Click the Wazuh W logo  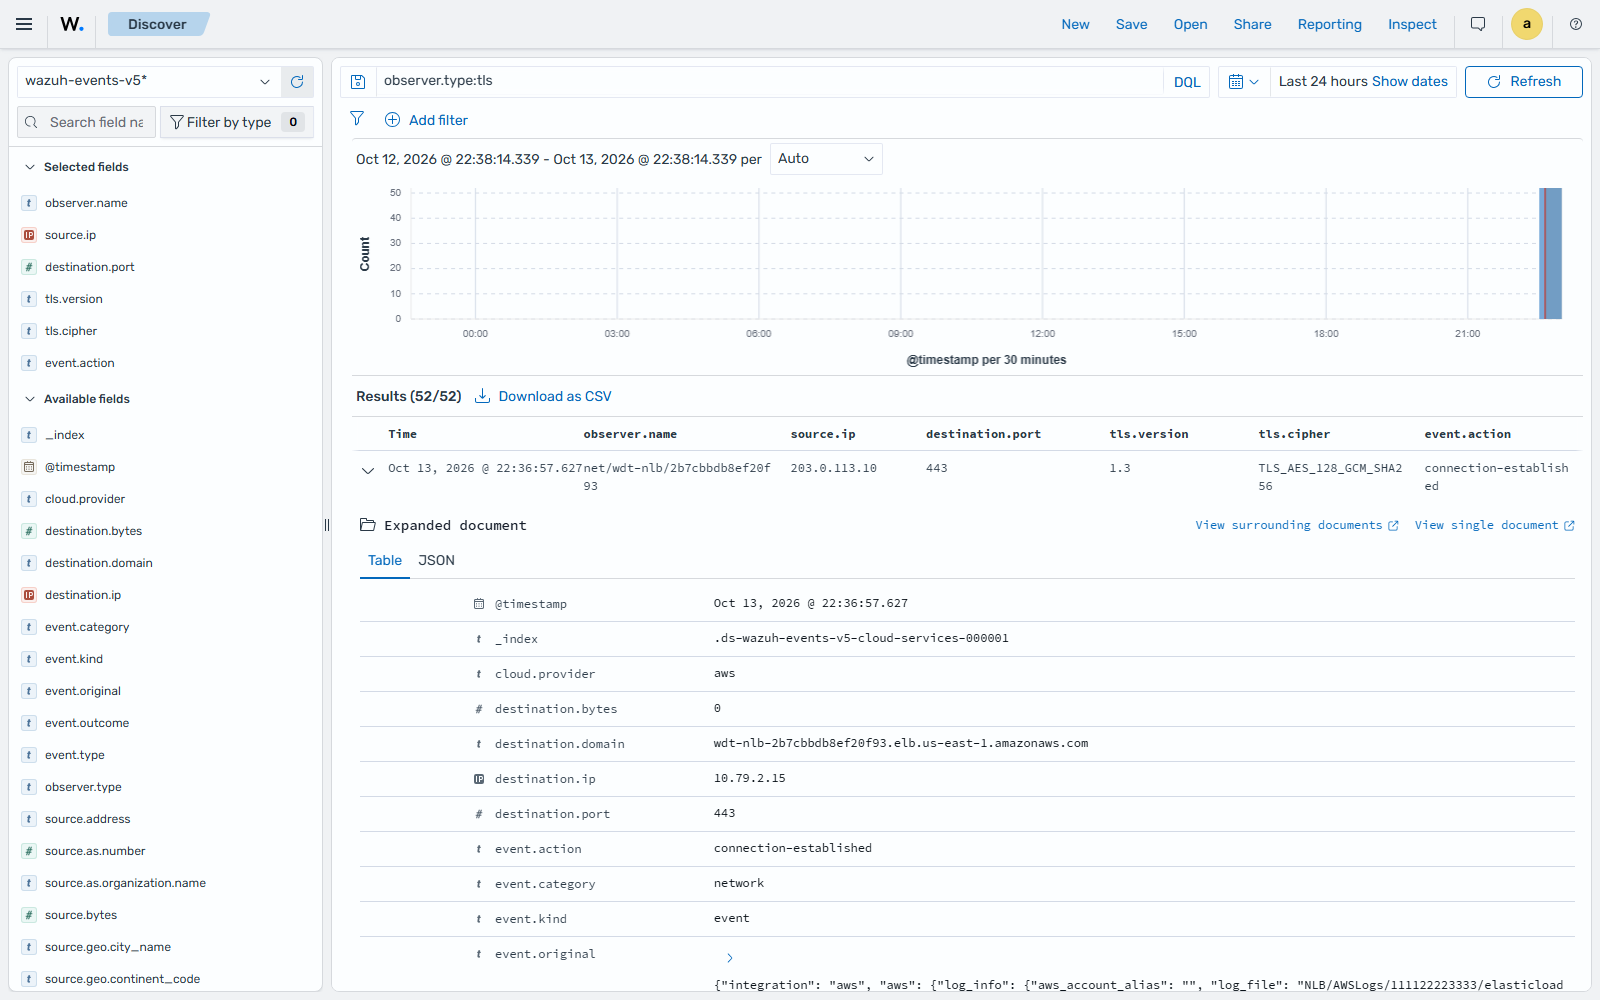[72, 24]
